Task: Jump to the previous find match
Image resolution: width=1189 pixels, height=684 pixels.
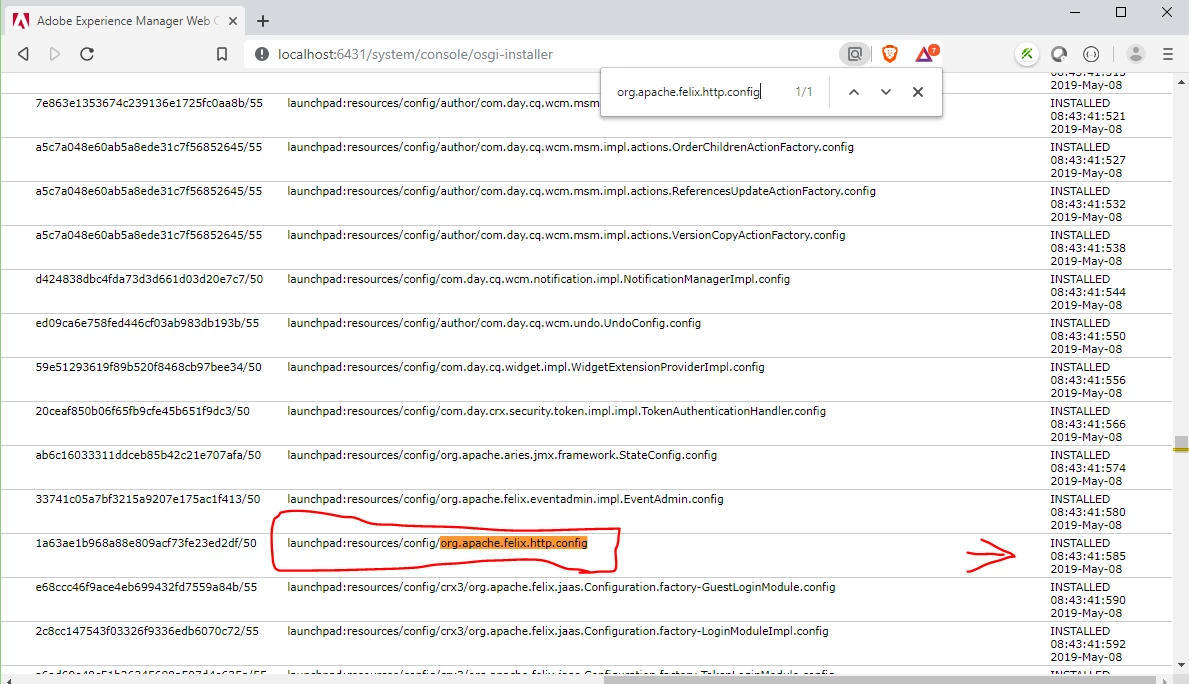Action: (854, 92)
